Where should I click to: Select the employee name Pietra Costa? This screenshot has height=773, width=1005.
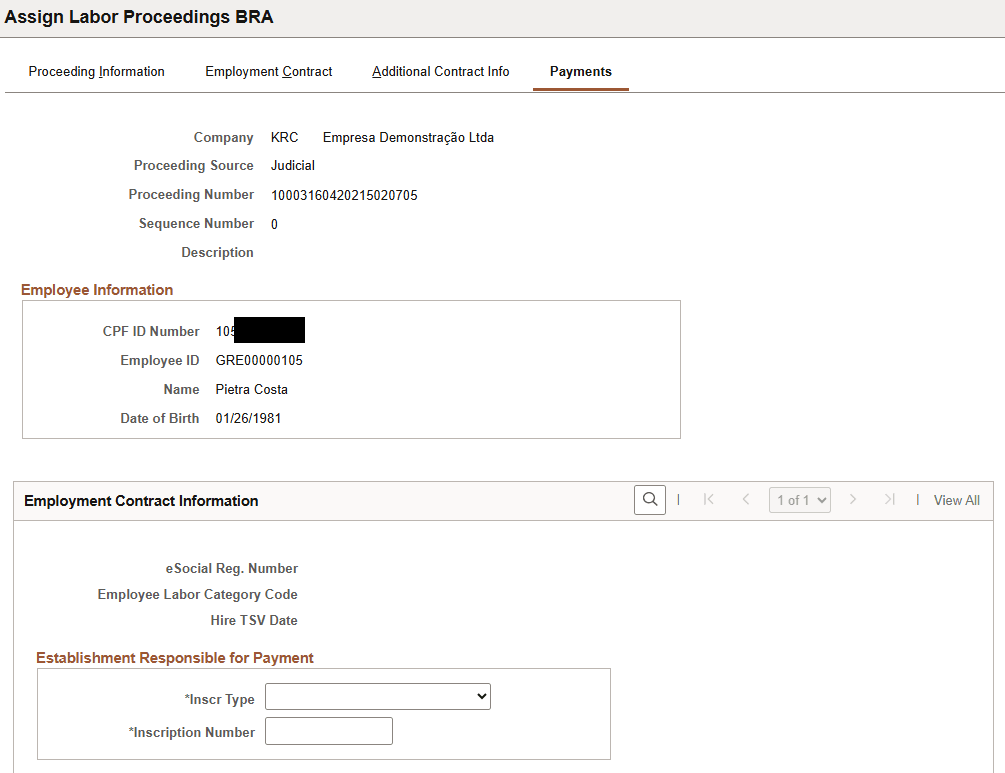[x=251, y=389]
